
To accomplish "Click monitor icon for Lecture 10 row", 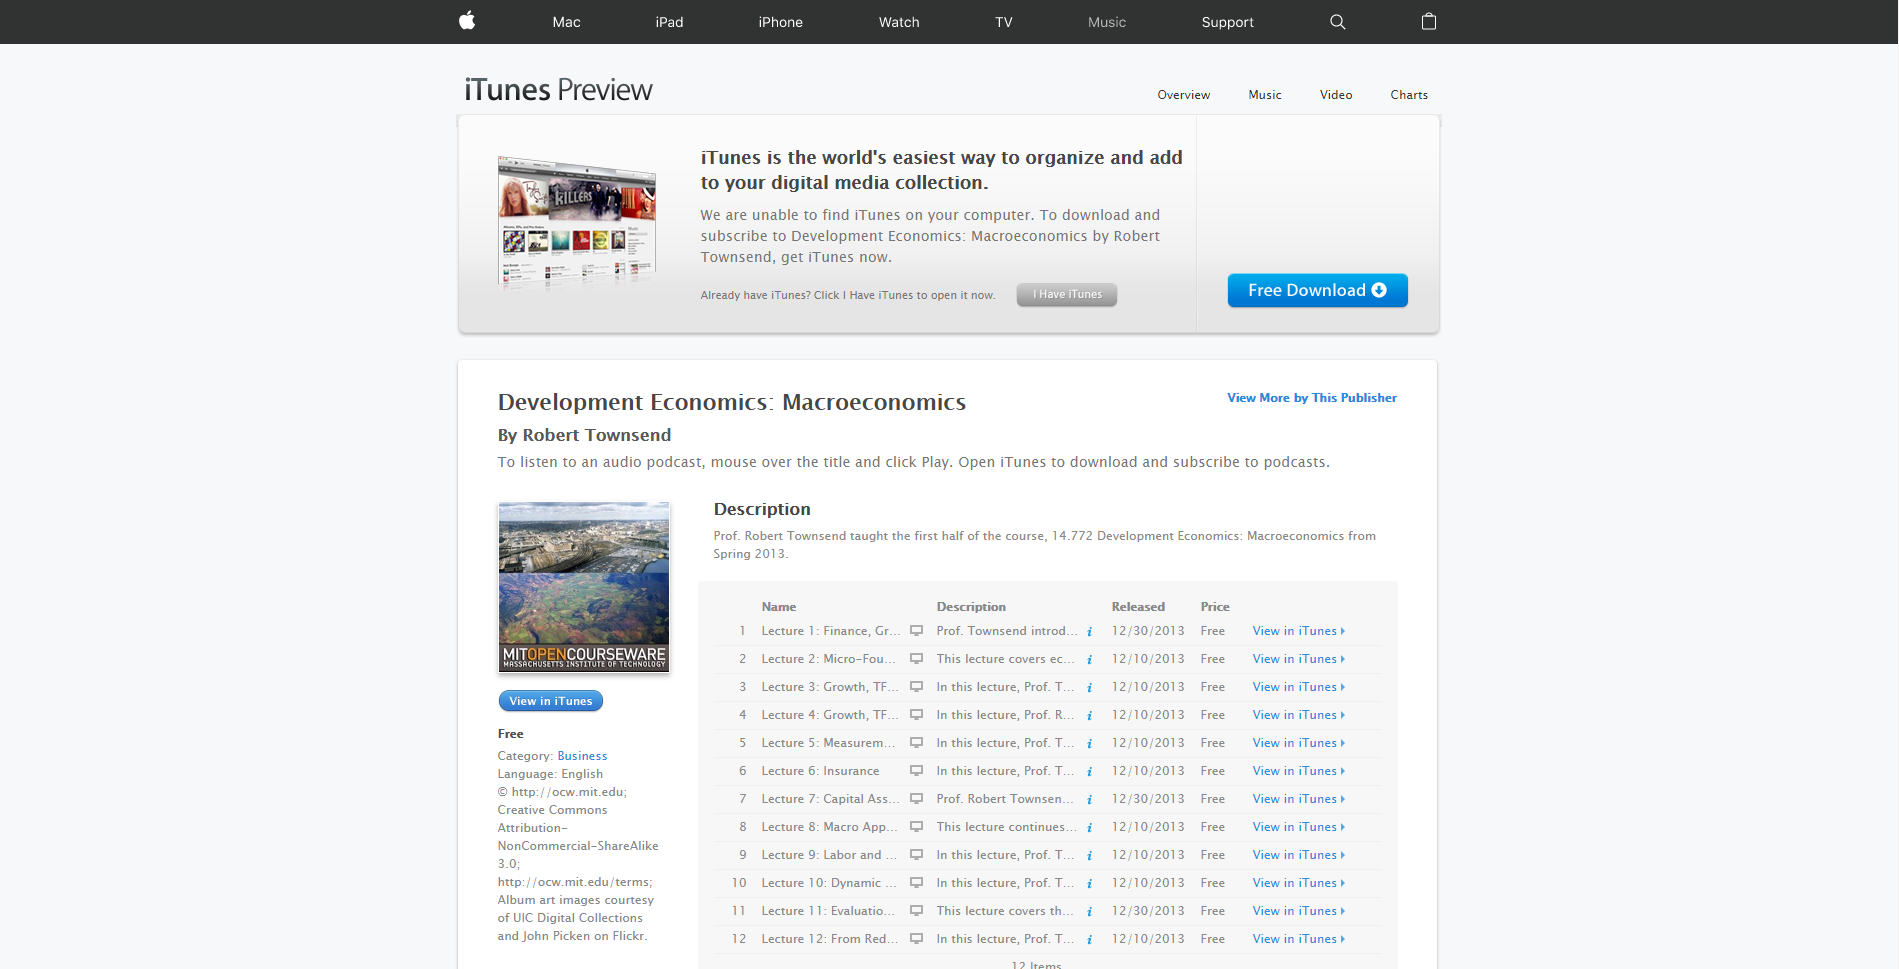I will point(916,883).
